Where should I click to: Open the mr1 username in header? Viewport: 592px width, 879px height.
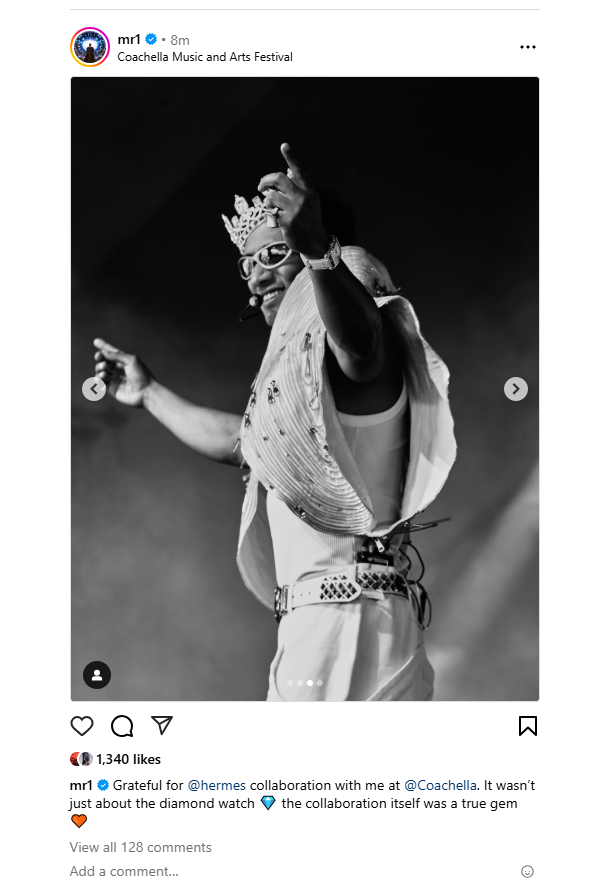tap(129, 39)
